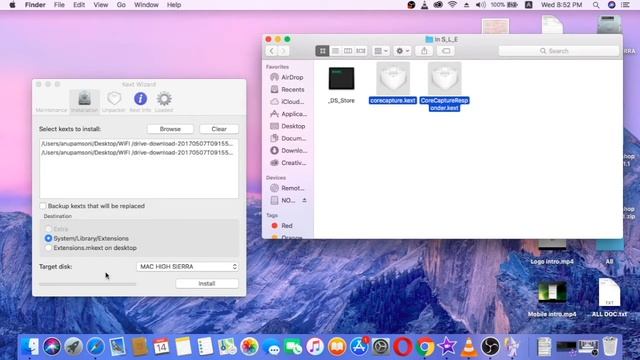Switch Finder to column view
Viewport: 640px width, 360px height.
[348, 51]
